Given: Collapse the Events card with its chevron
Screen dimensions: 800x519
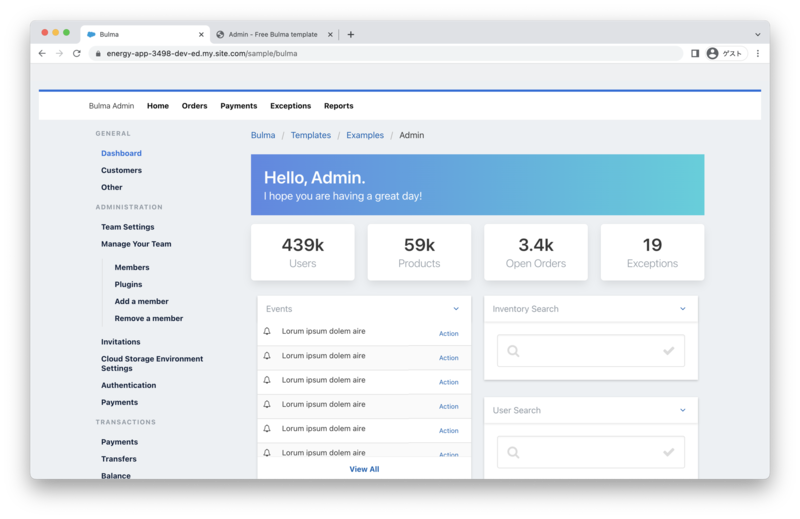Looking at the screenshot, I should pyautogui.click(x=456, y=309).
